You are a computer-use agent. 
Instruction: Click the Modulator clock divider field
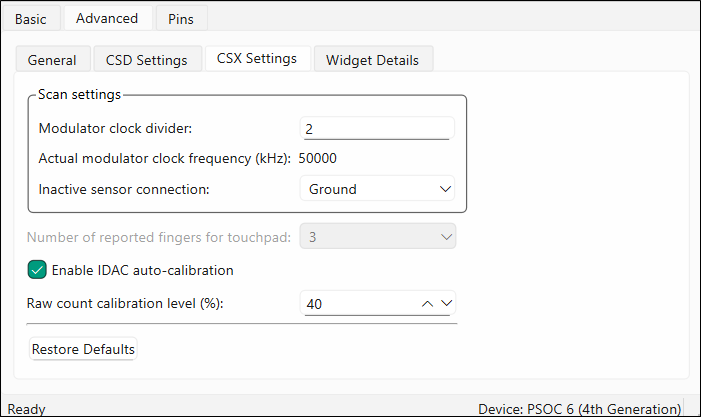coord(376,129)
